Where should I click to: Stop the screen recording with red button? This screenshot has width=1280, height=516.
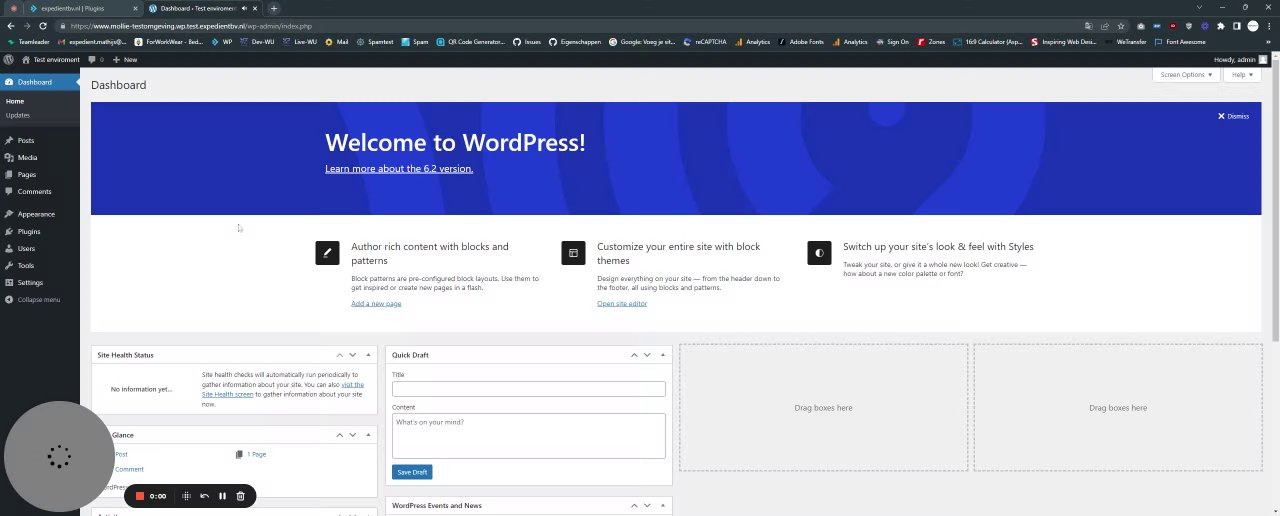click(140, 496)
